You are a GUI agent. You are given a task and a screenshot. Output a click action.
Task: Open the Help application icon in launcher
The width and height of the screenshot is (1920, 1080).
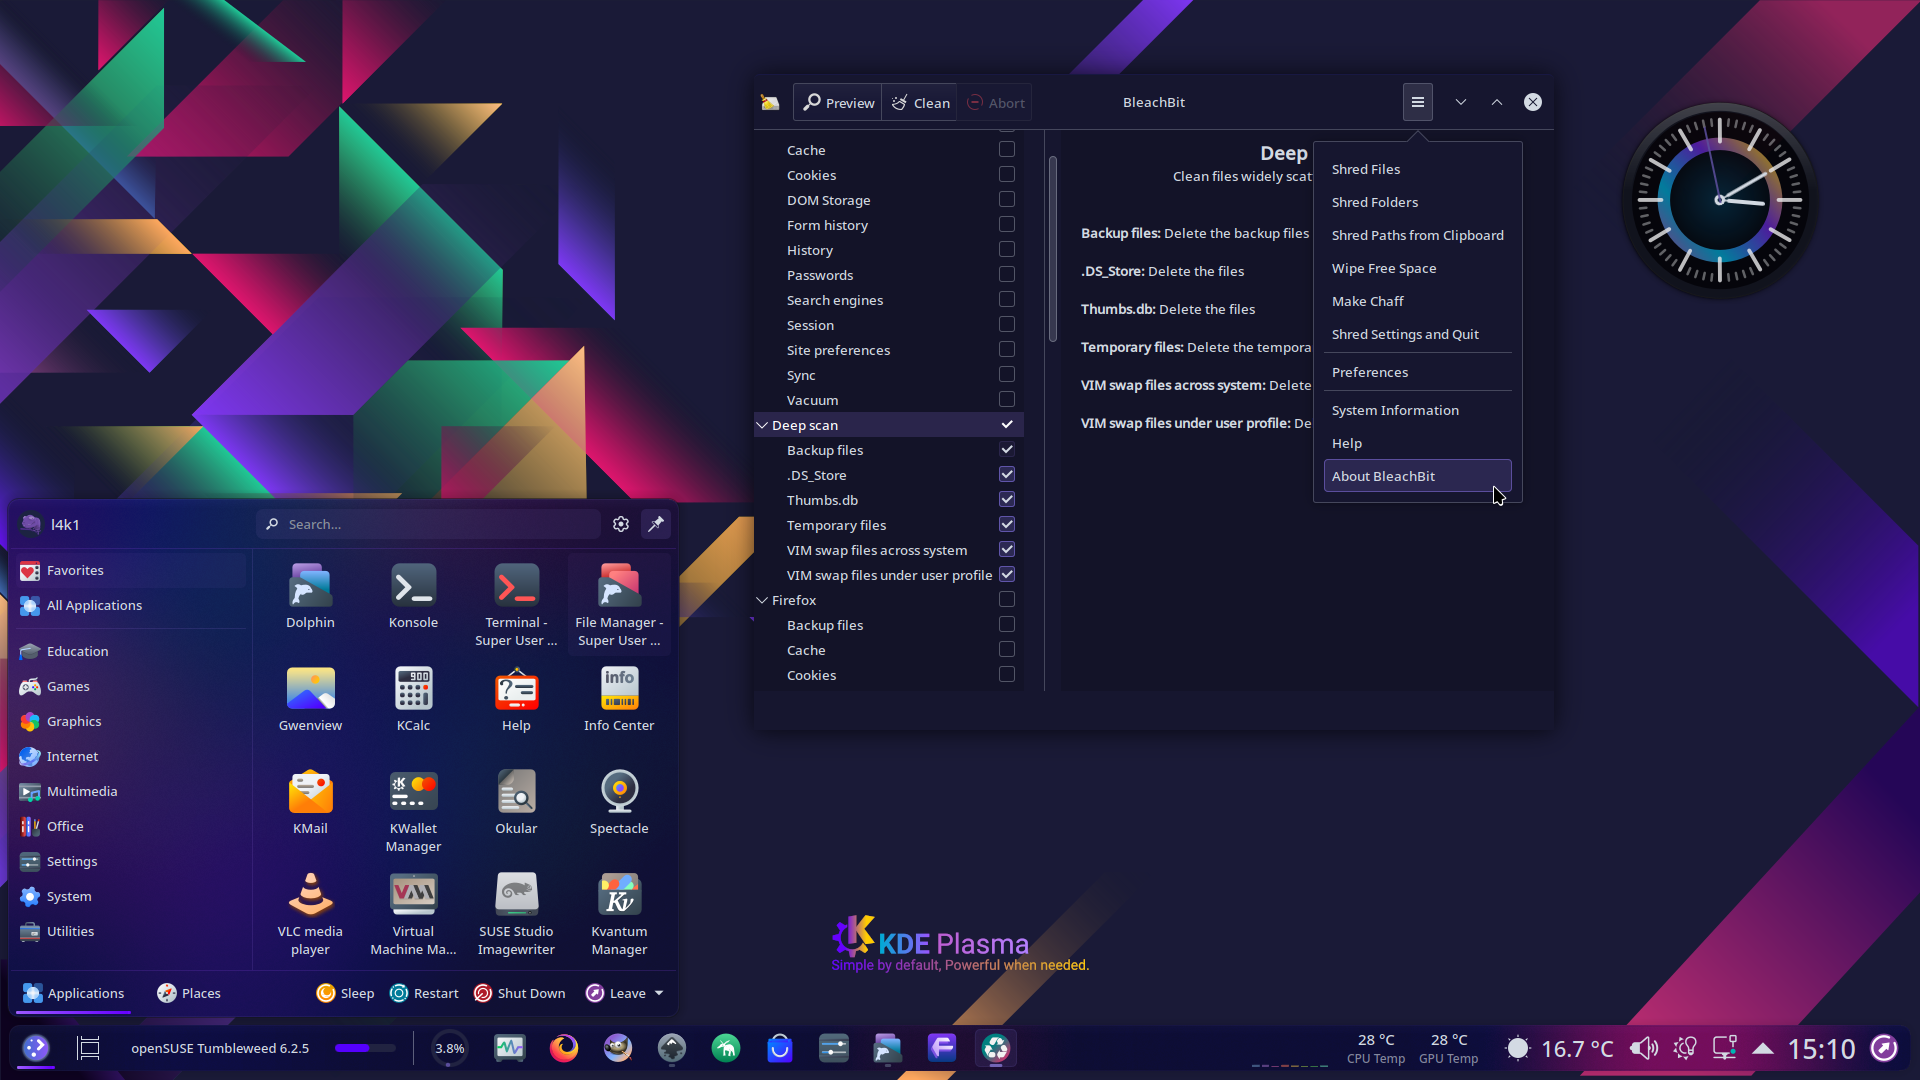tap(516, 700)
